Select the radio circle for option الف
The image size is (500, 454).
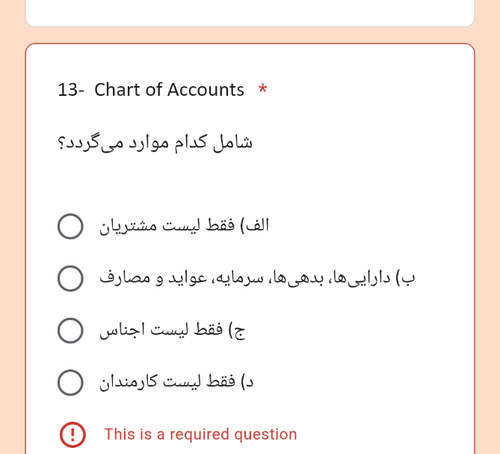coord(70,226)
